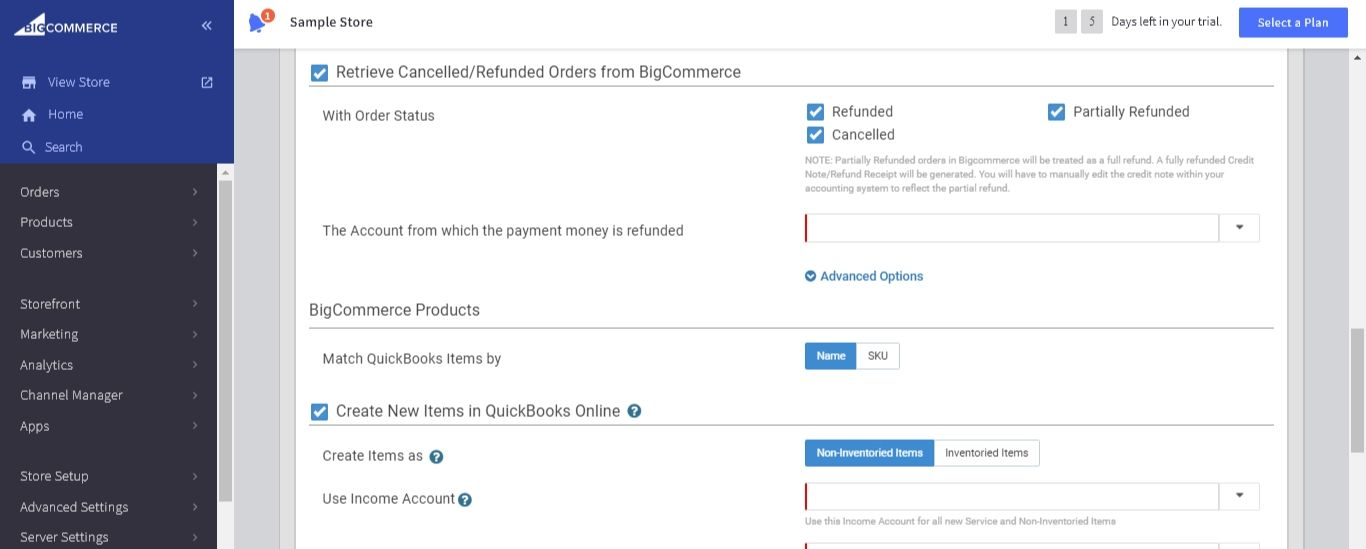This screenshot has width=1366, height=549.
Task: Click help icon beside Use Income Account
Action: tap(465, 499)
